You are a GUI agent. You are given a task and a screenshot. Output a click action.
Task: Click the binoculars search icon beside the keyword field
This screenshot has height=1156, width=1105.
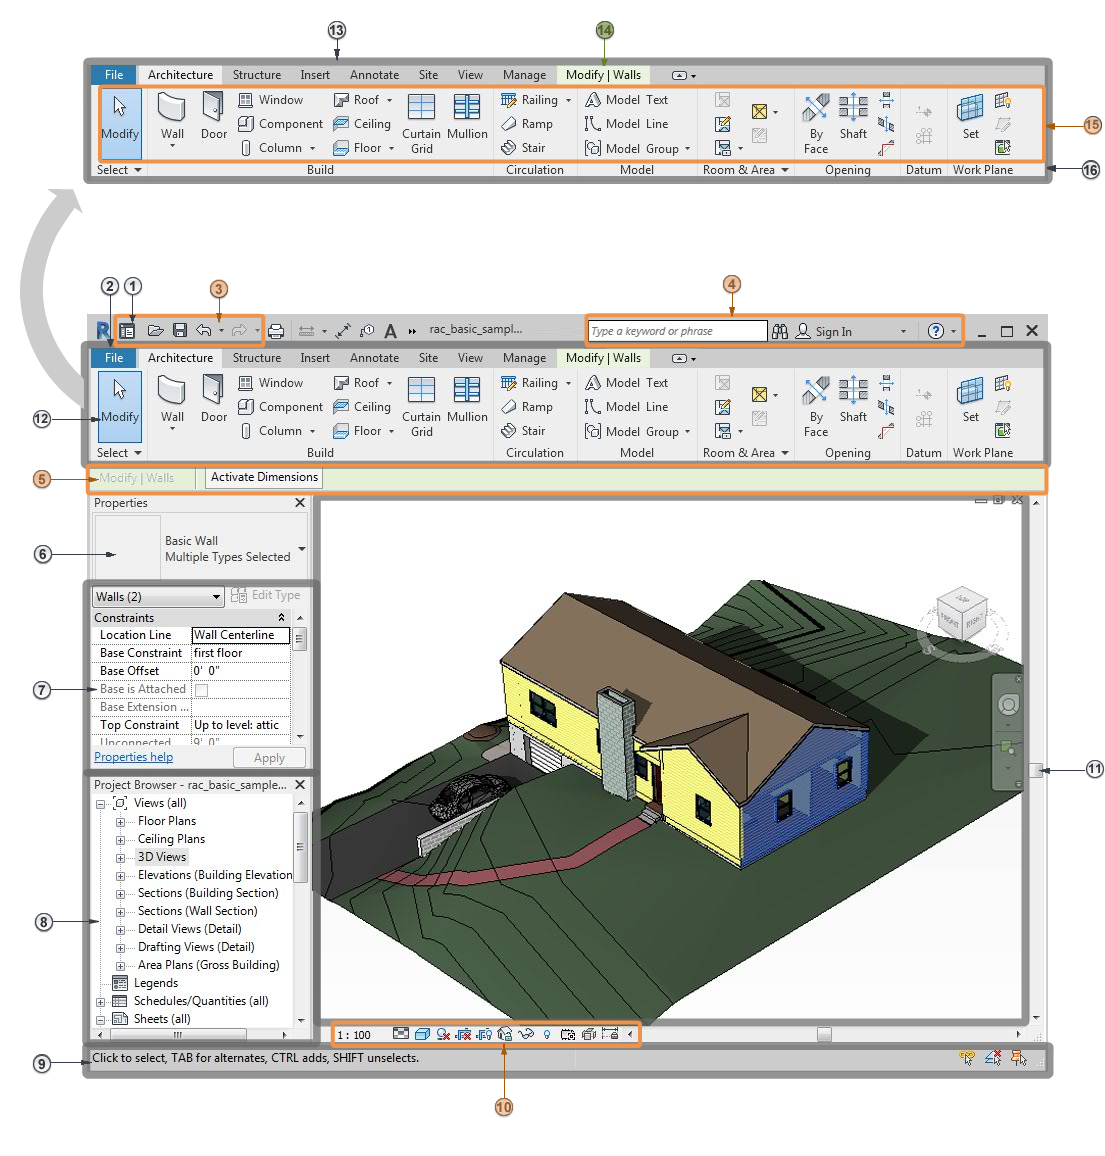point(779,331)
